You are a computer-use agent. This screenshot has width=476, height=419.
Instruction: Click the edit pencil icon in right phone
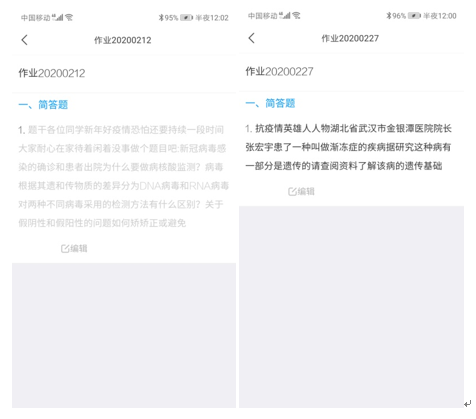(292, 192)
